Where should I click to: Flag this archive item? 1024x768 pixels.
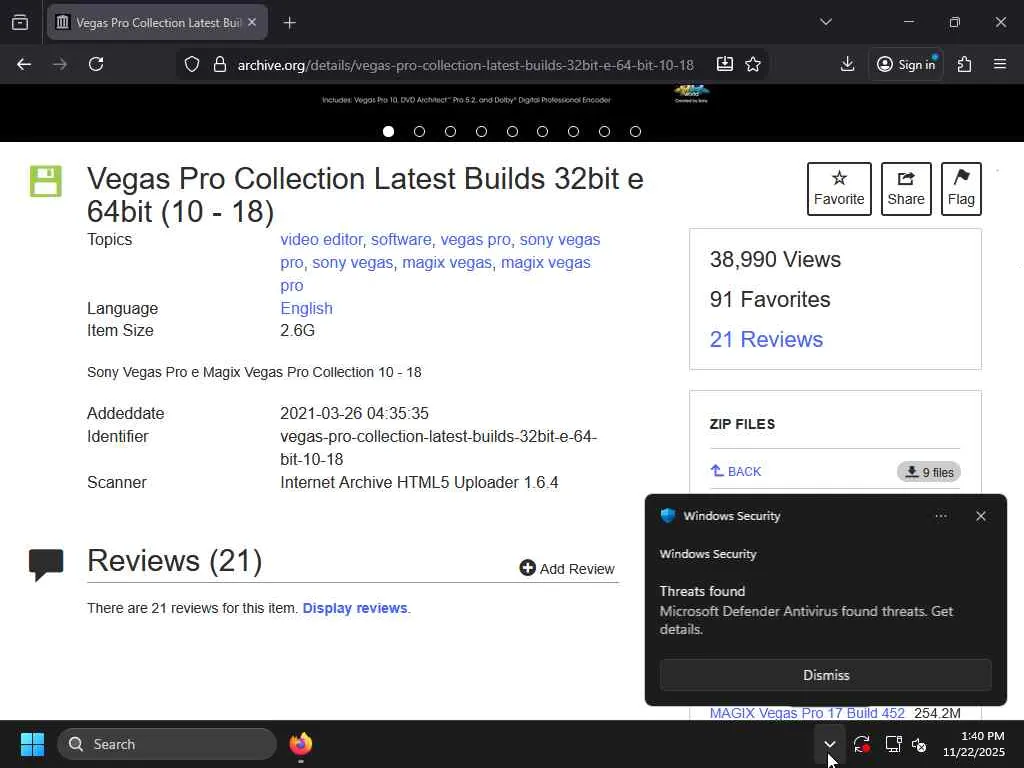click(x=961, y=189)
